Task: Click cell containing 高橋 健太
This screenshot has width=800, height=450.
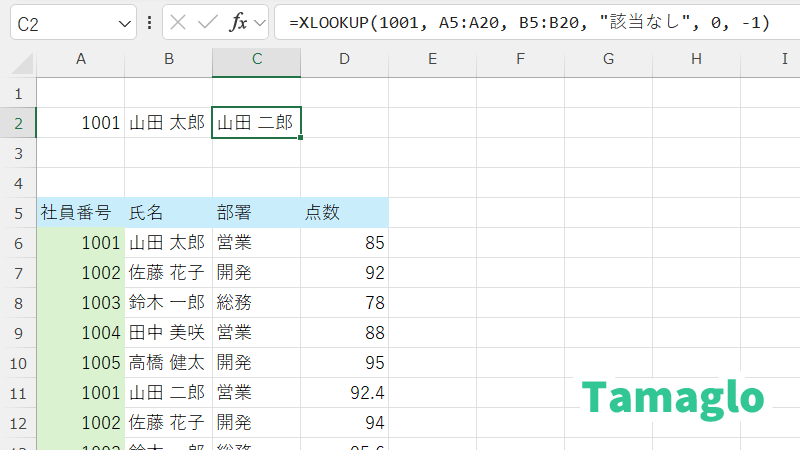Action: coord(168,362)
